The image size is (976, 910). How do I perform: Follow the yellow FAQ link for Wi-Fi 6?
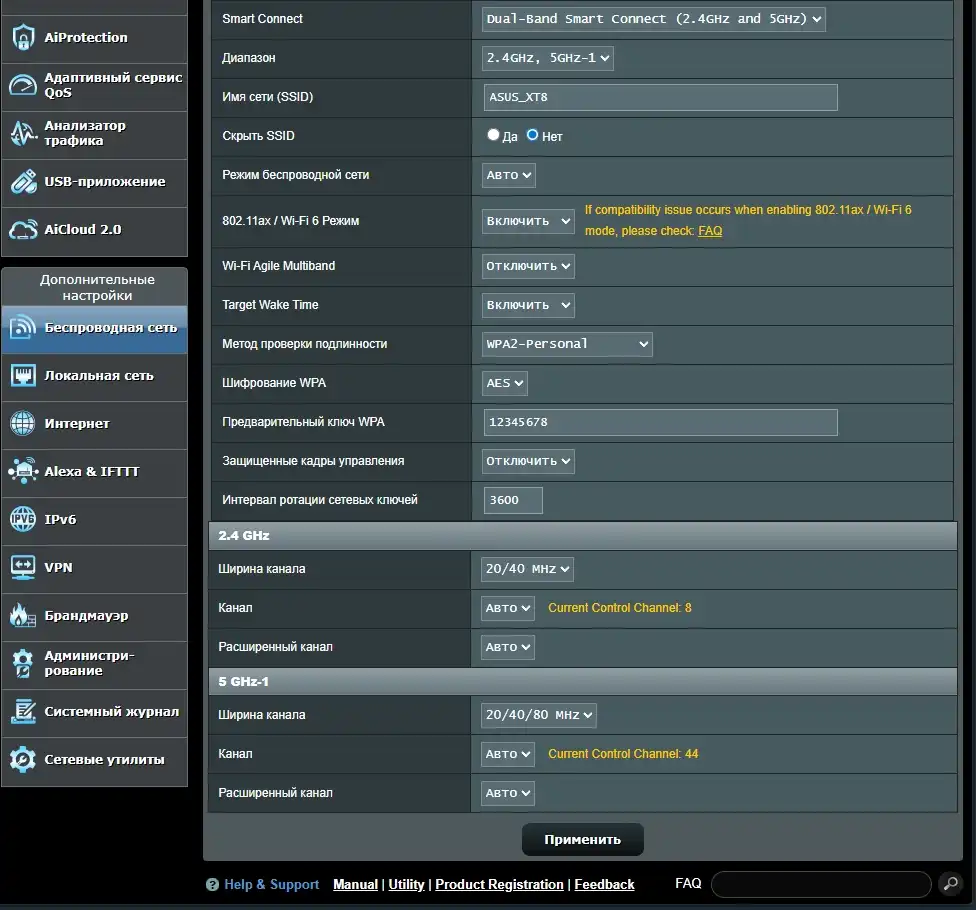(x=710, y=231)
